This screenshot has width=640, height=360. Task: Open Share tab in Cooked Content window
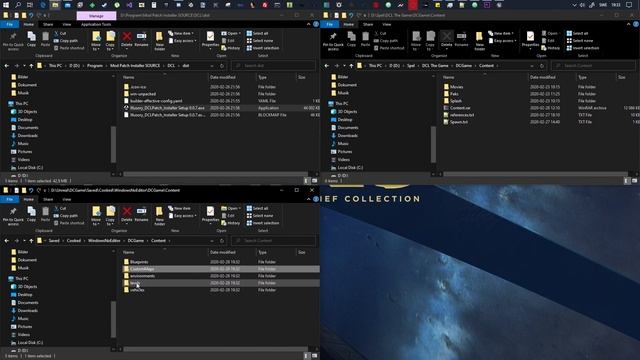point(48,199)
